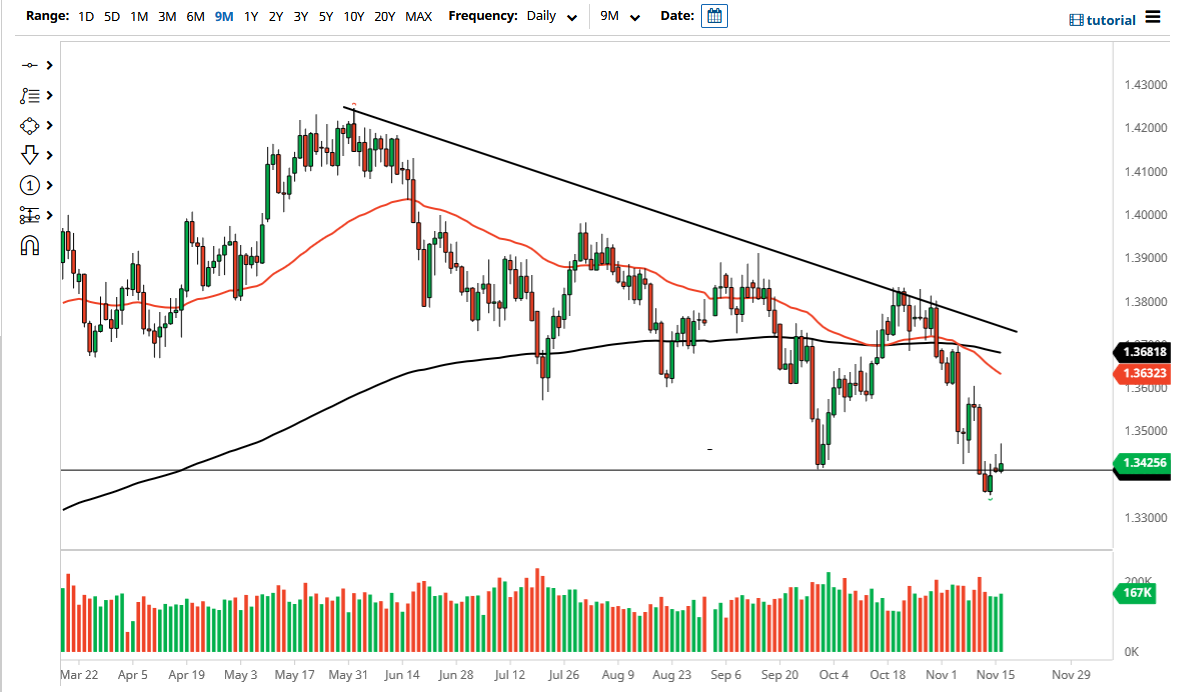The height and width of the screenshot is (692, 1186).
Task: Select the shapes drawing tool
Action: pos(30,125)
